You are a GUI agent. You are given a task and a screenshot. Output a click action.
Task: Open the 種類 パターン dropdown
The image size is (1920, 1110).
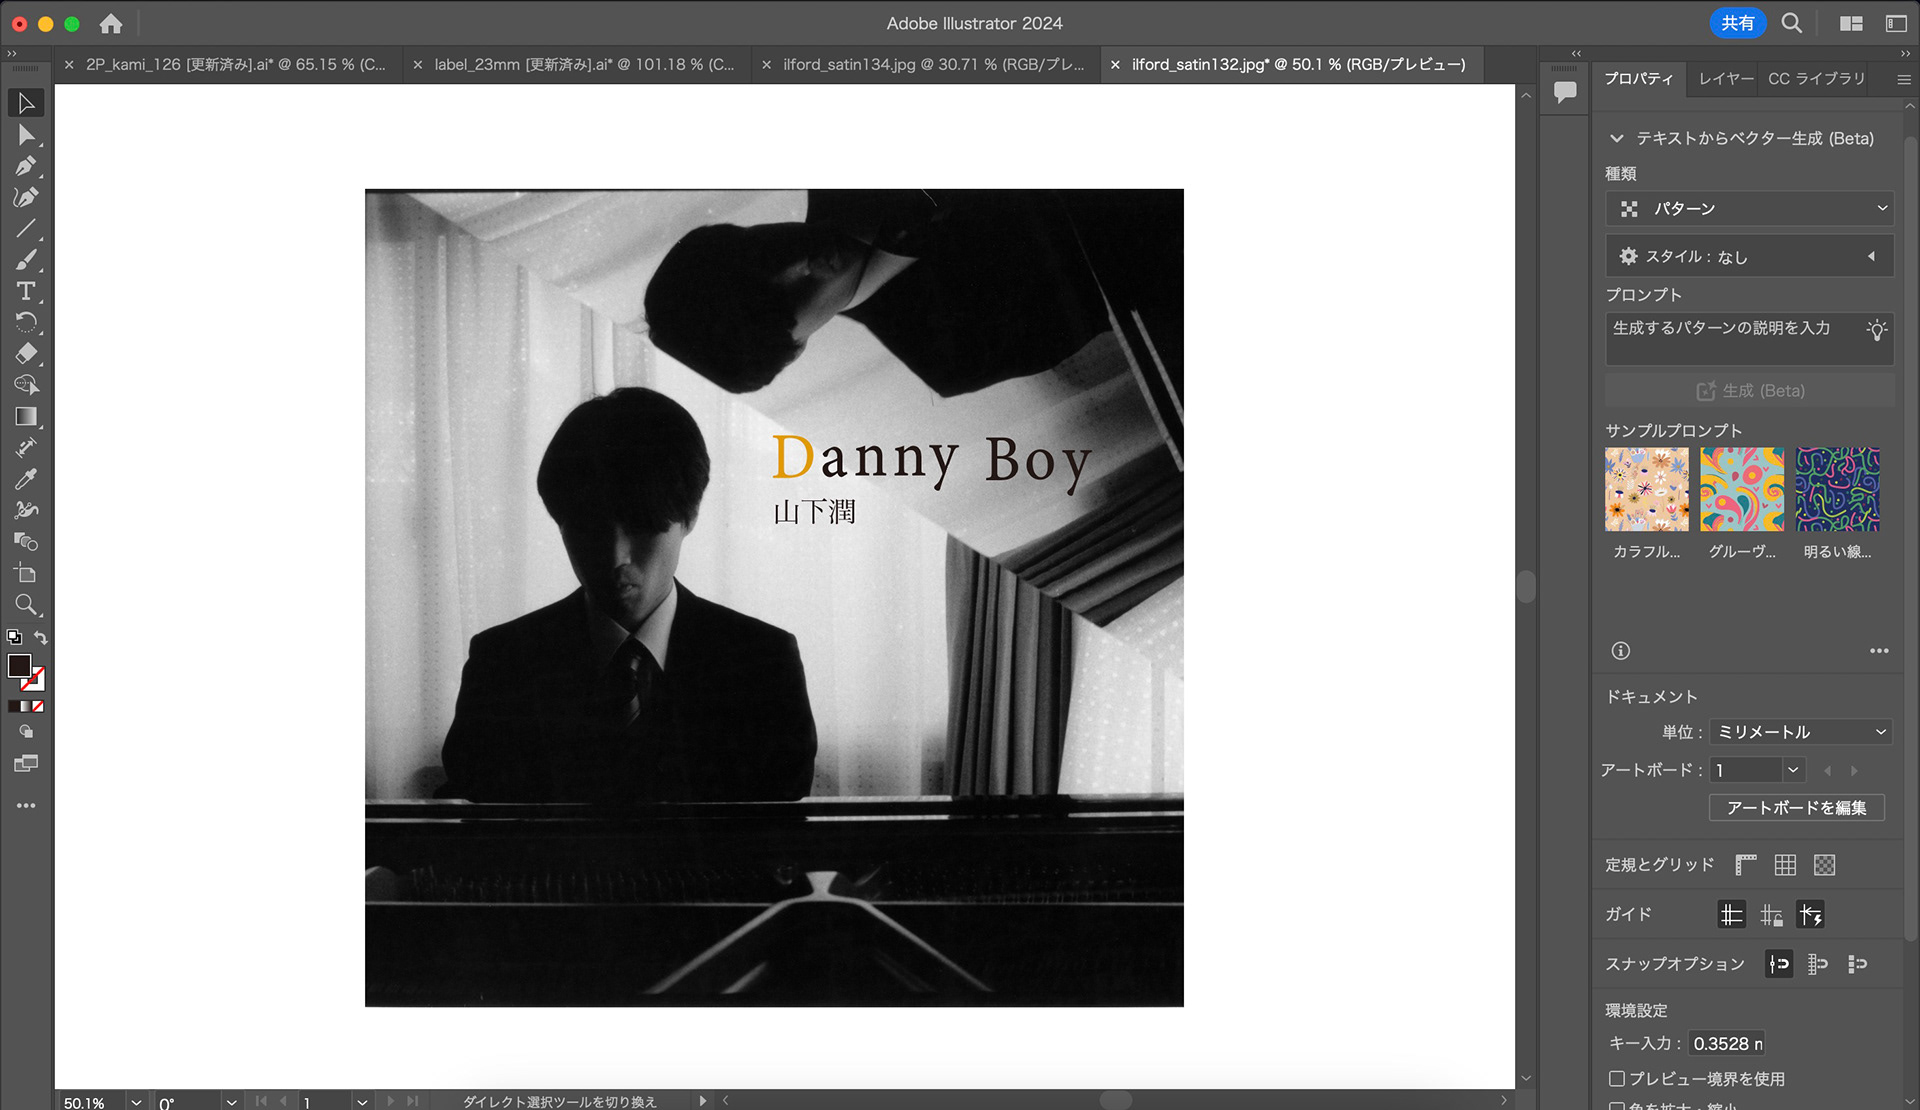pyautogui.click(x=1749, y=208)
